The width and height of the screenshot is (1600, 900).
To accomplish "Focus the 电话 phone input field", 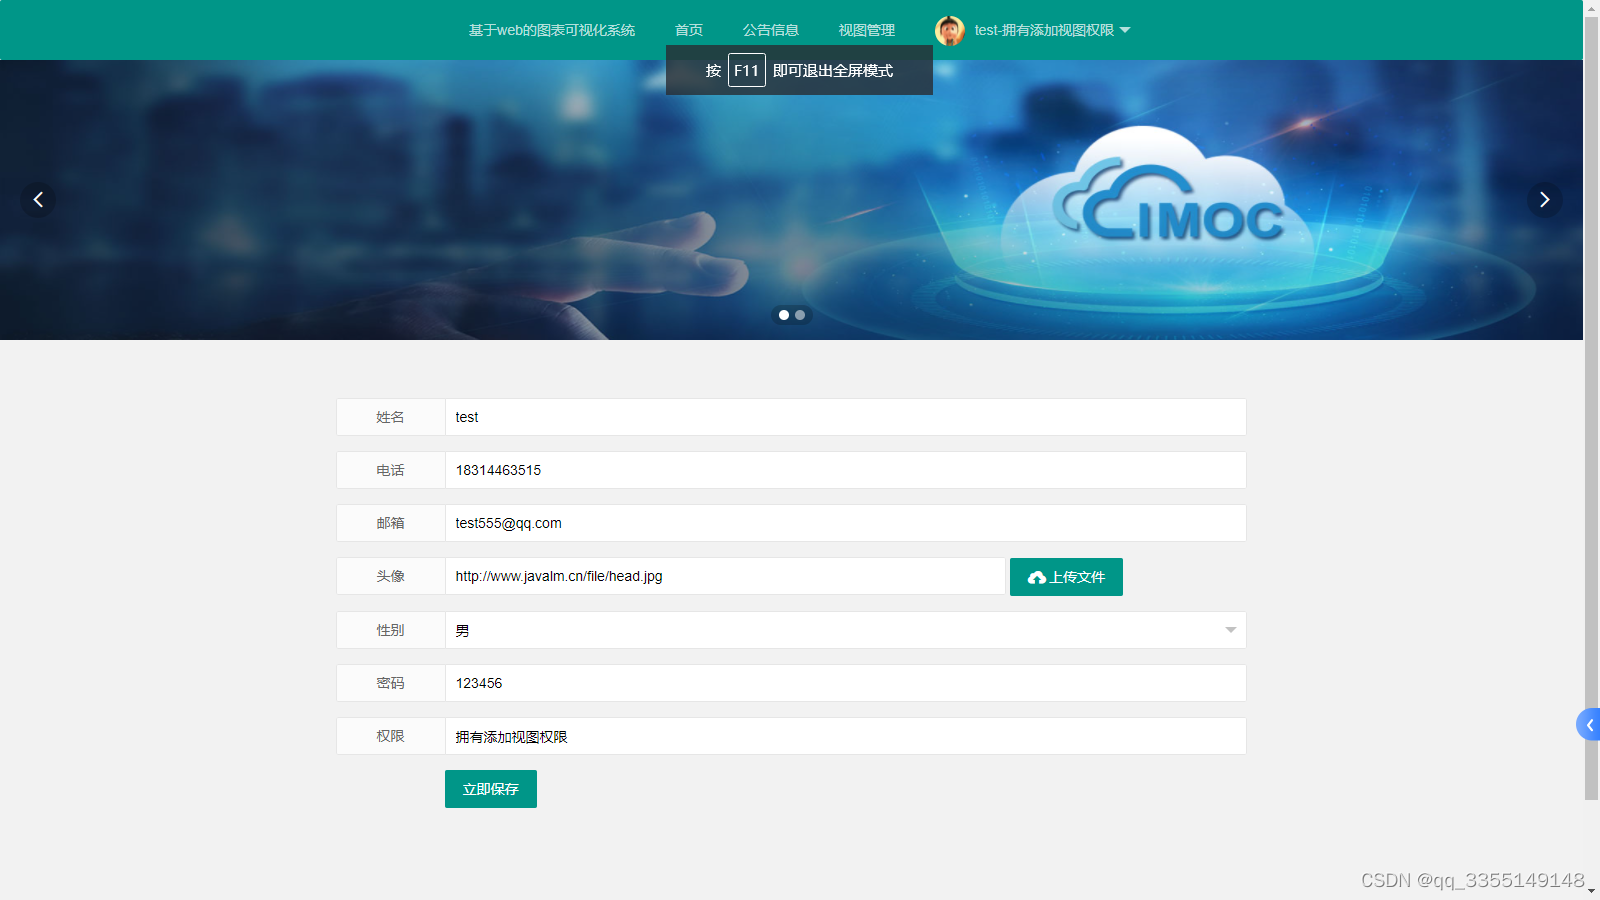I will pos(846,470).
